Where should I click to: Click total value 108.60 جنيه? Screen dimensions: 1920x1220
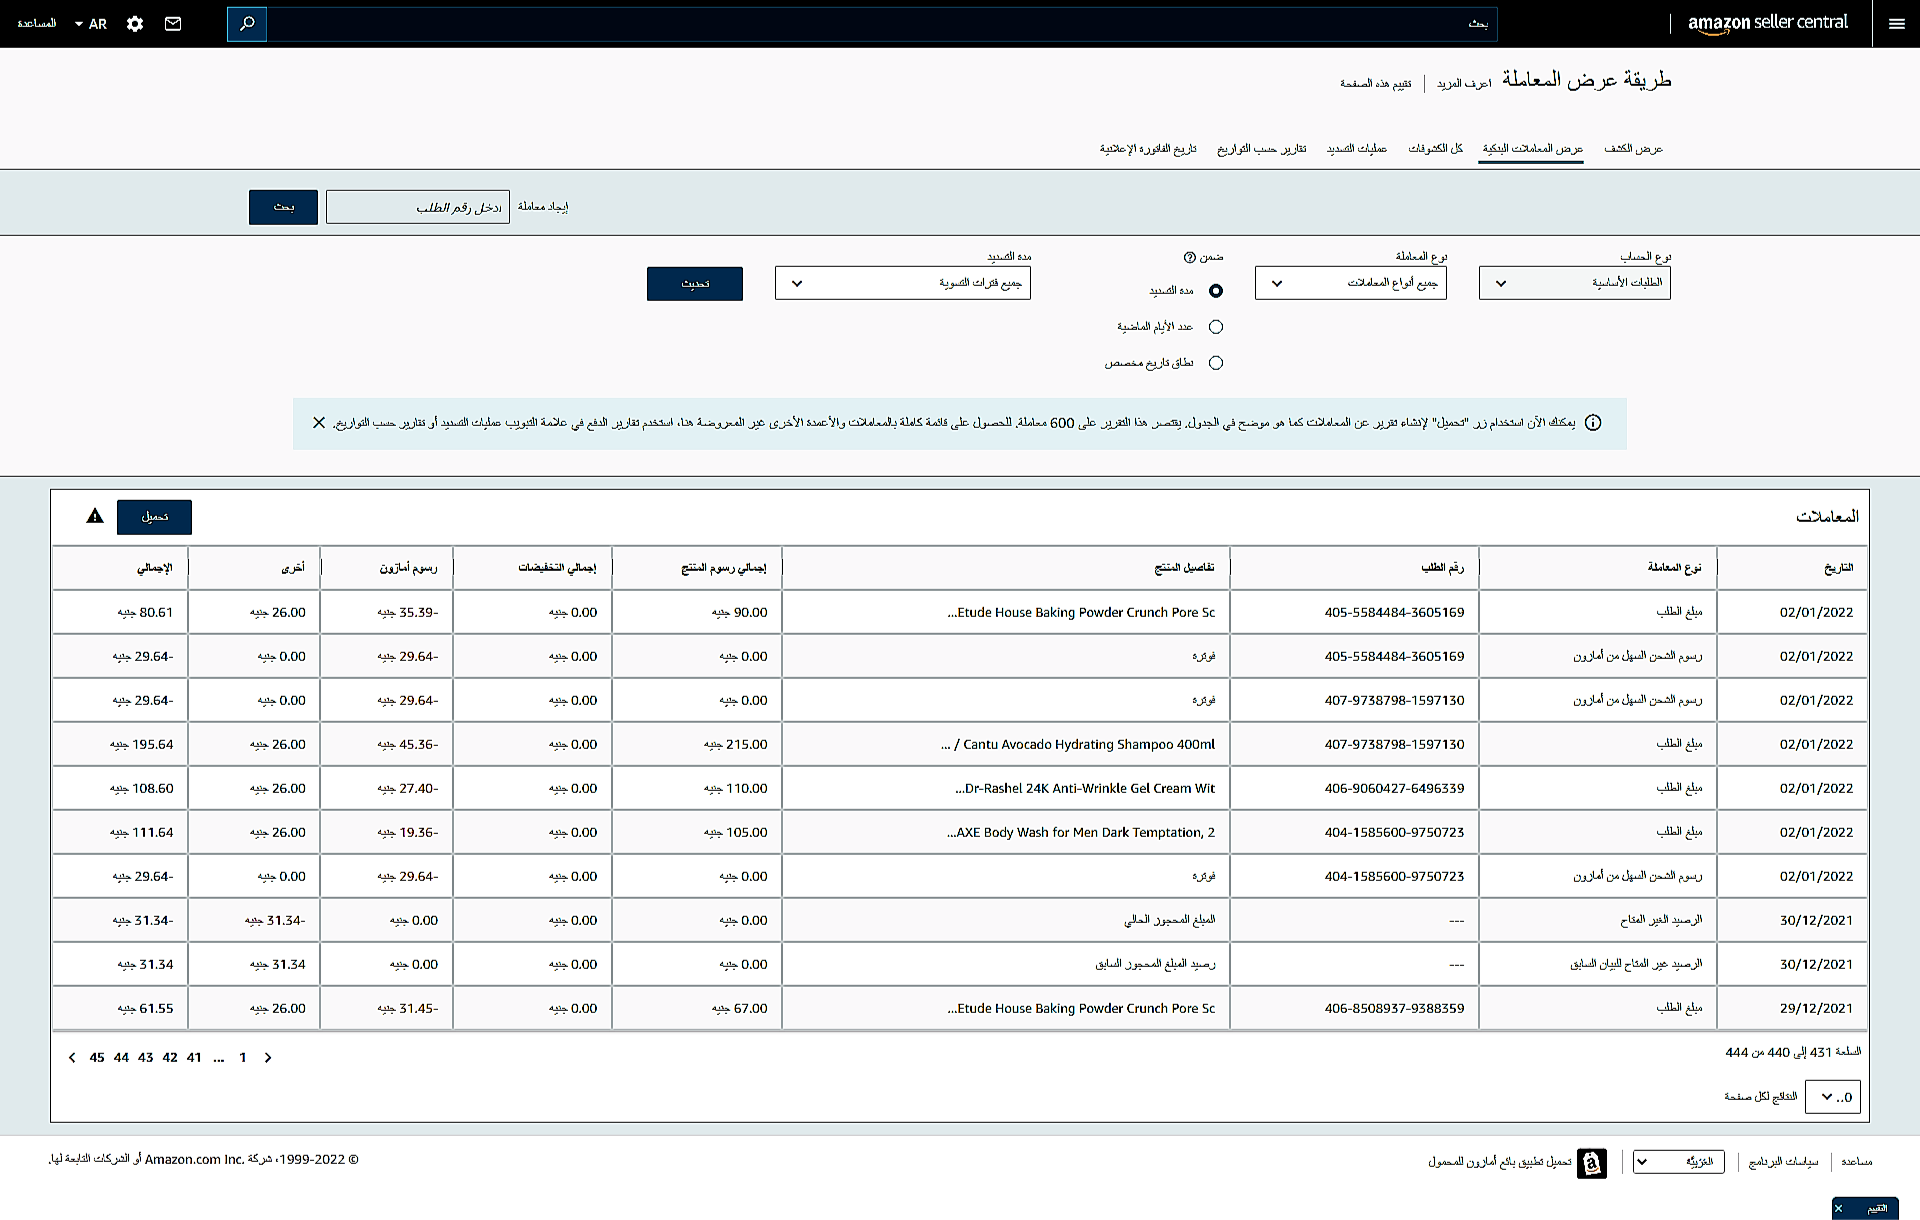click(141, 789)
